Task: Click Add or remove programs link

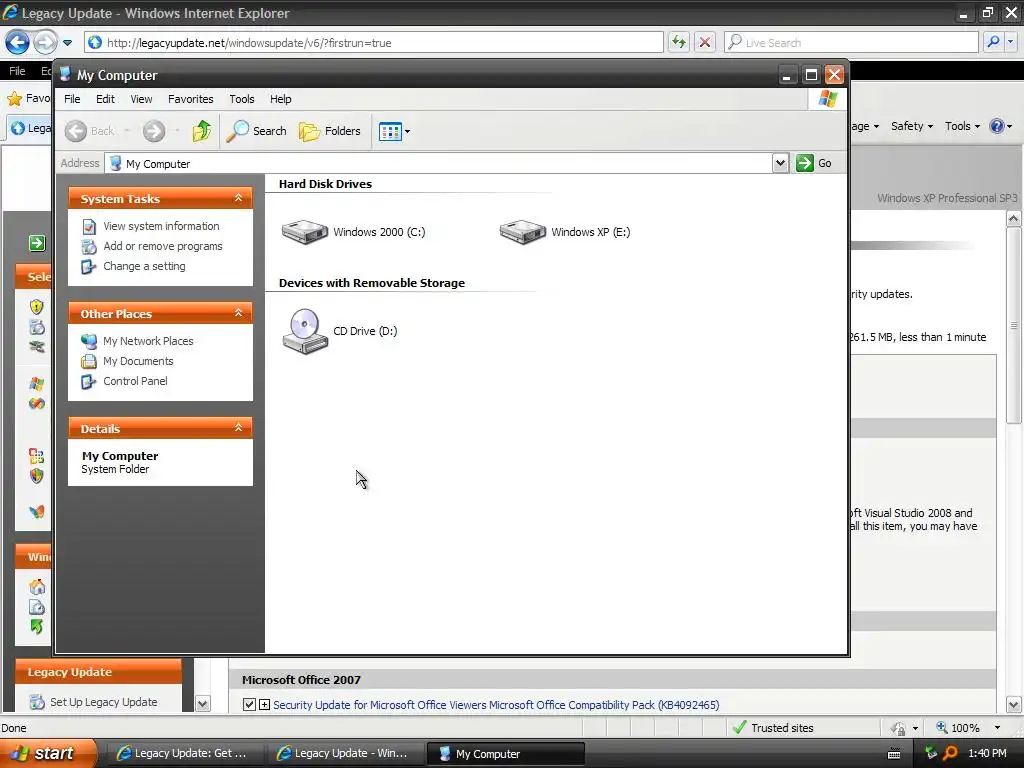Action: tap(163, 246)
